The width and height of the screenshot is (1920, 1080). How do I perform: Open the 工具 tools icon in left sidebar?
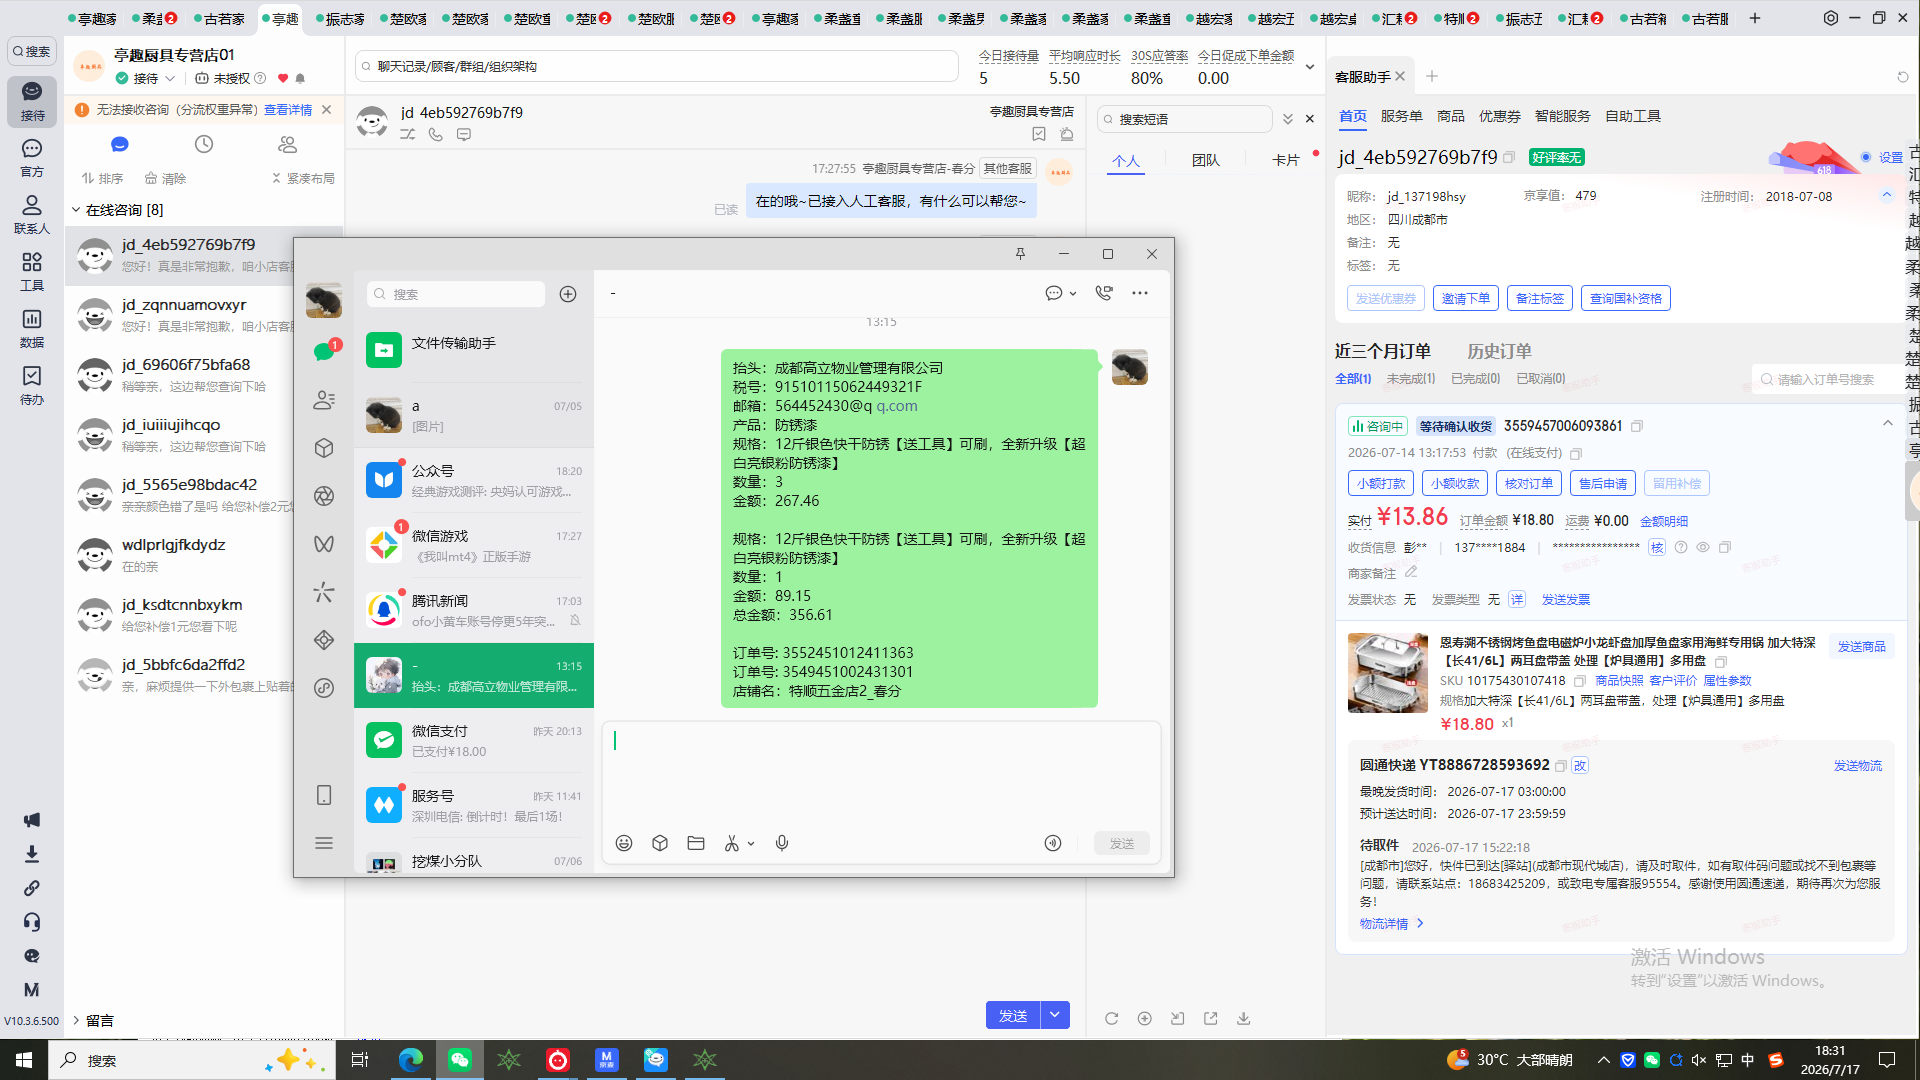[x=32, y=271]
